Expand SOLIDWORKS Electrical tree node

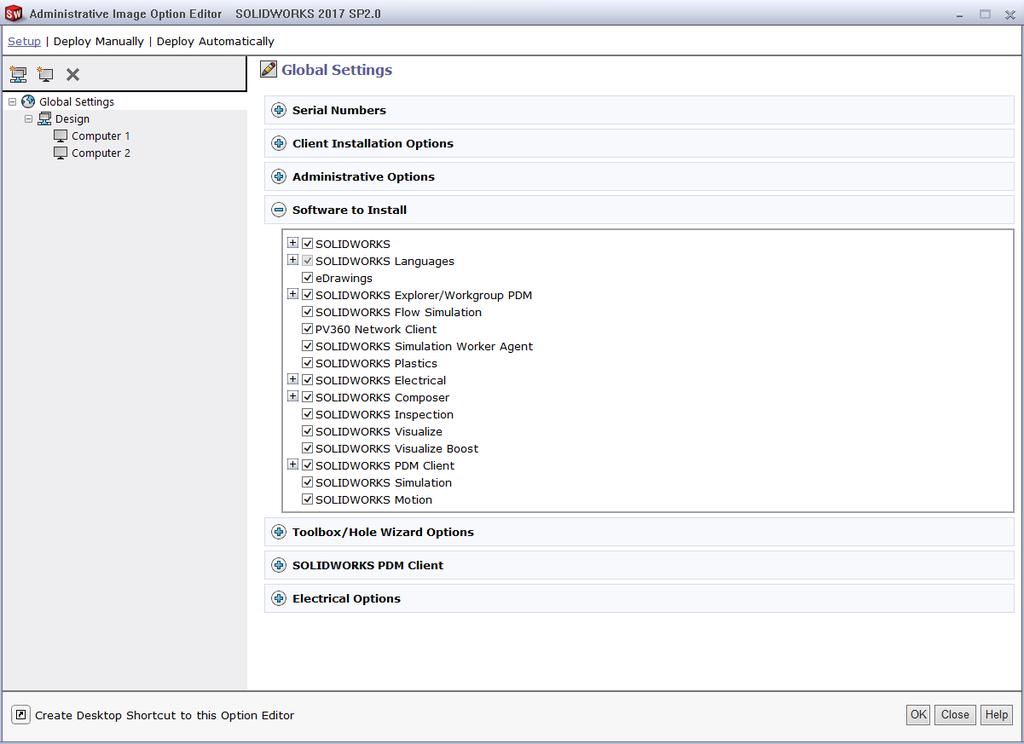(x=293, y=380)
